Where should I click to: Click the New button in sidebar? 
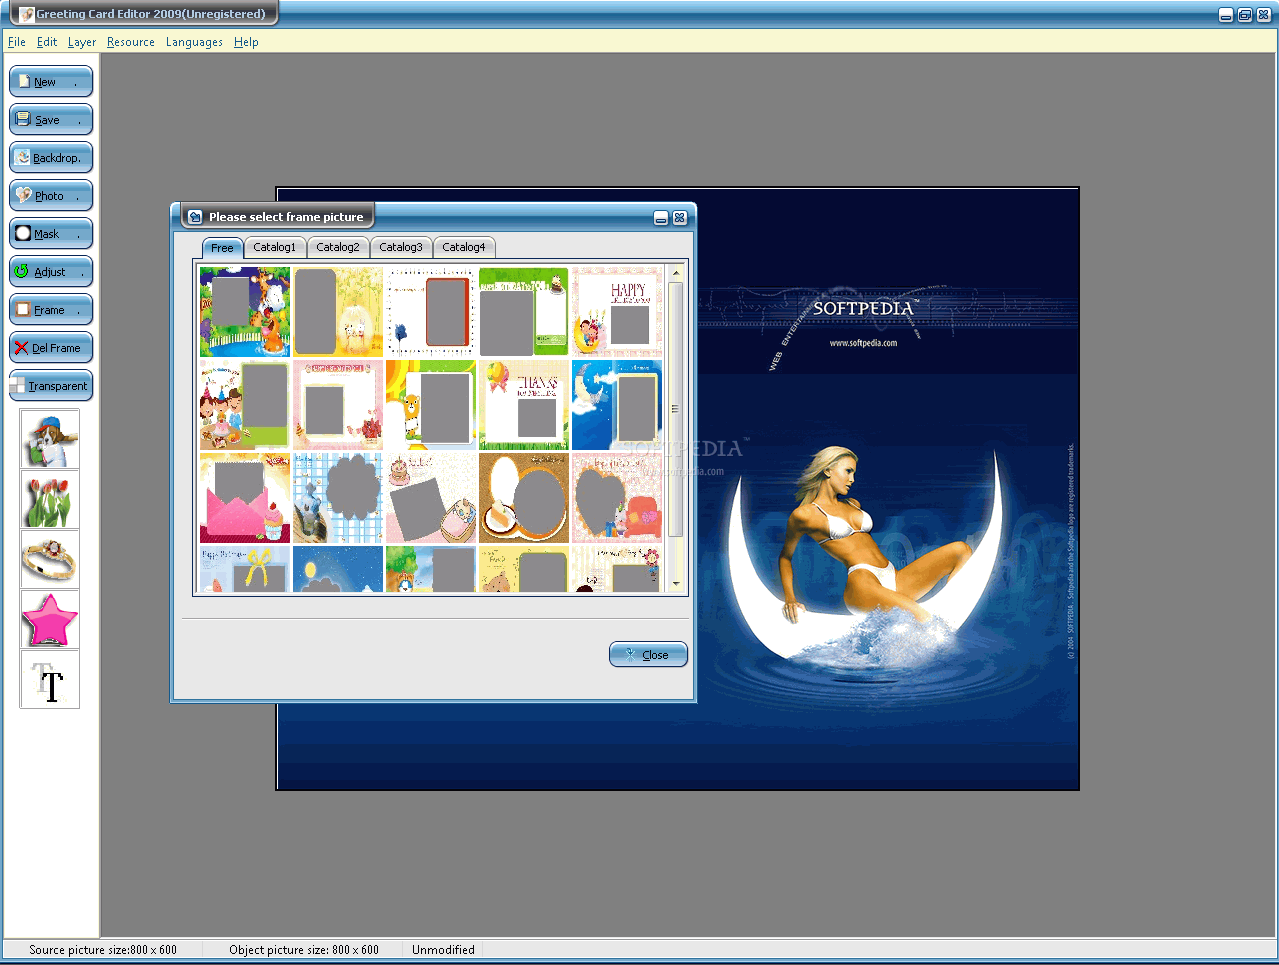coord(51,82)
